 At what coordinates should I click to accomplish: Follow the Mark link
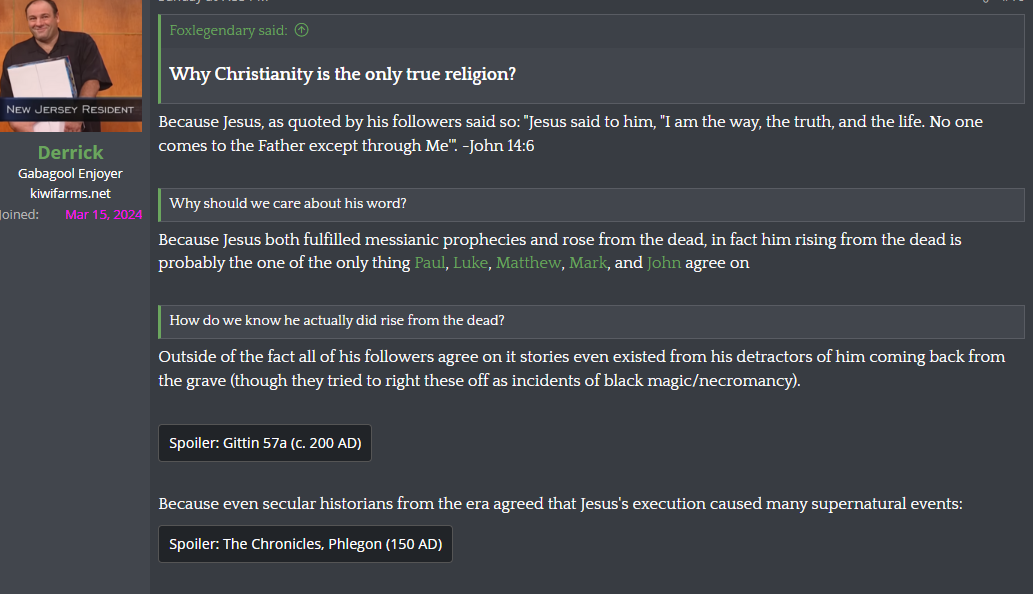[x=588, y=263]
